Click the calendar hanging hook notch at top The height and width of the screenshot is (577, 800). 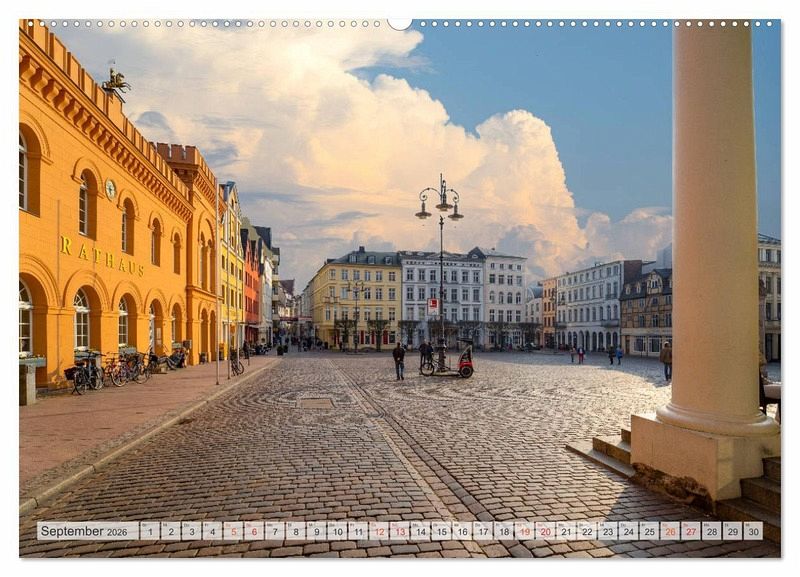[x=400, y=23]
